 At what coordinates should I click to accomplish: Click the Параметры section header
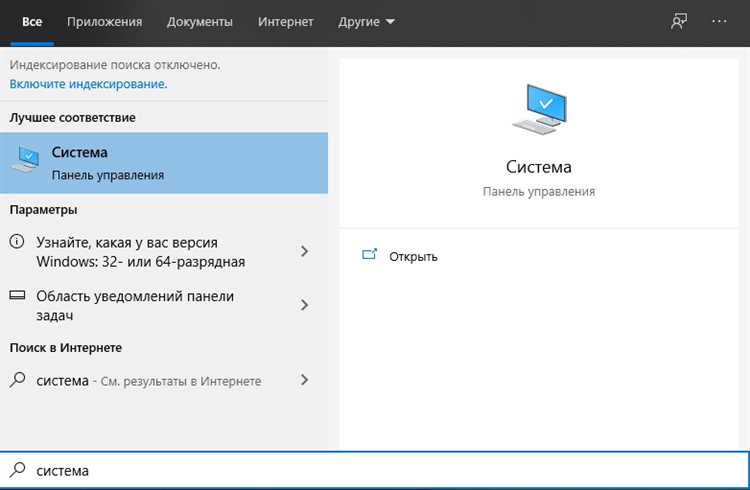click(44, 210)
